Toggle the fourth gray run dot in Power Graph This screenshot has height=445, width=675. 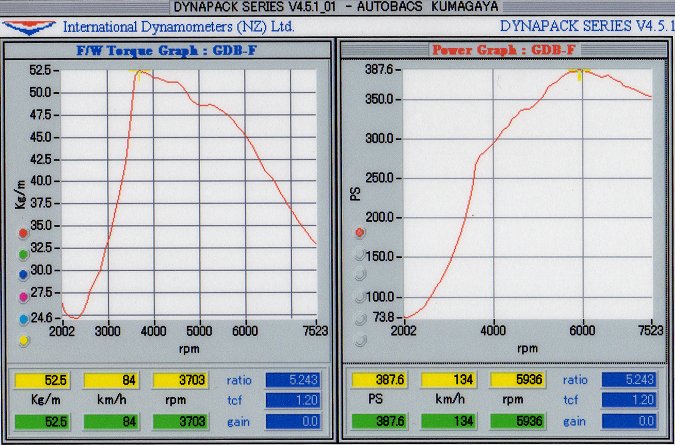(x=360, y=318)
